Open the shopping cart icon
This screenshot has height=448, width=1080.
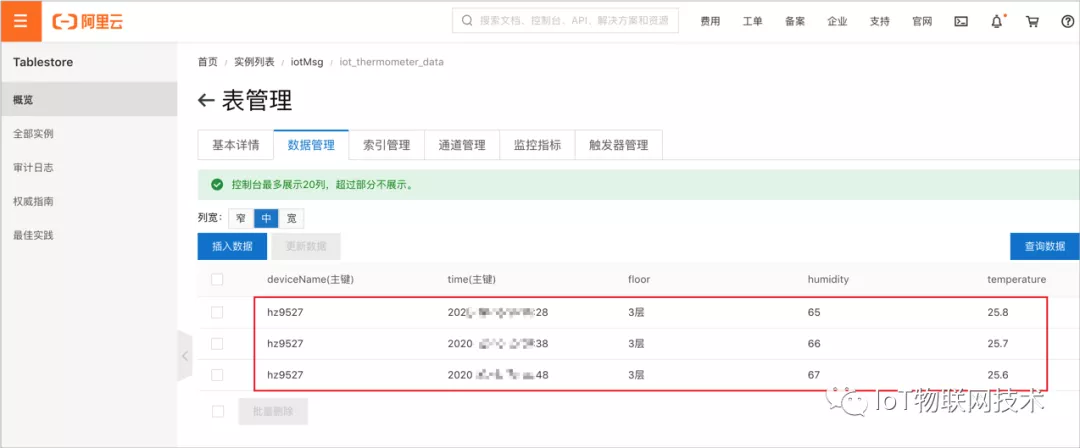point(1032,21)
